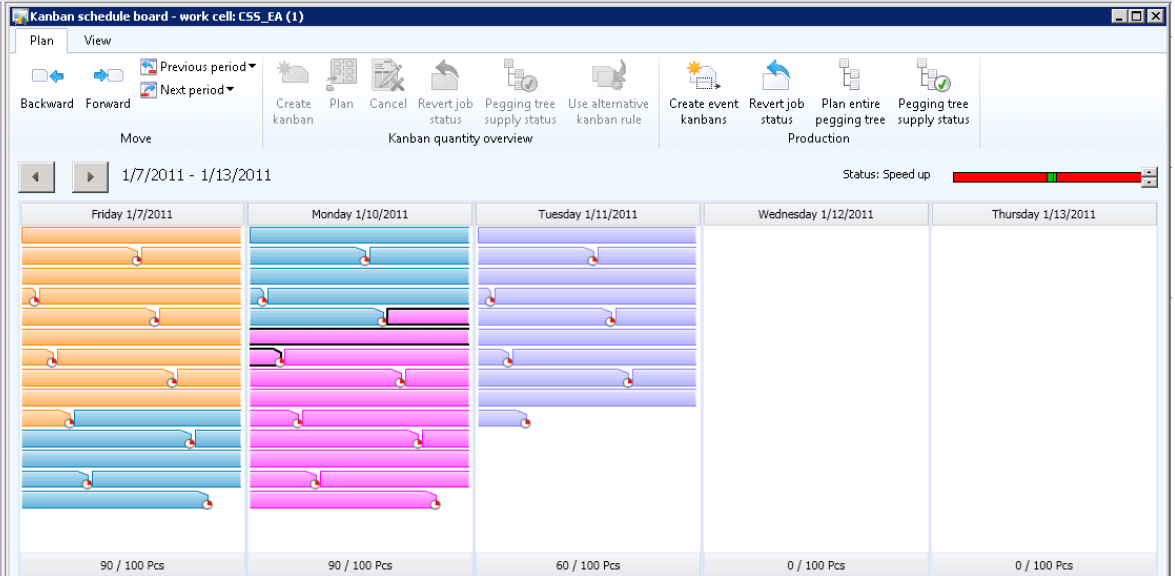Image resolution: width=1175 pixels, height=576 pixels.
Task: Open Pegging tree supply status in Production
Action: tap(932, 77)
